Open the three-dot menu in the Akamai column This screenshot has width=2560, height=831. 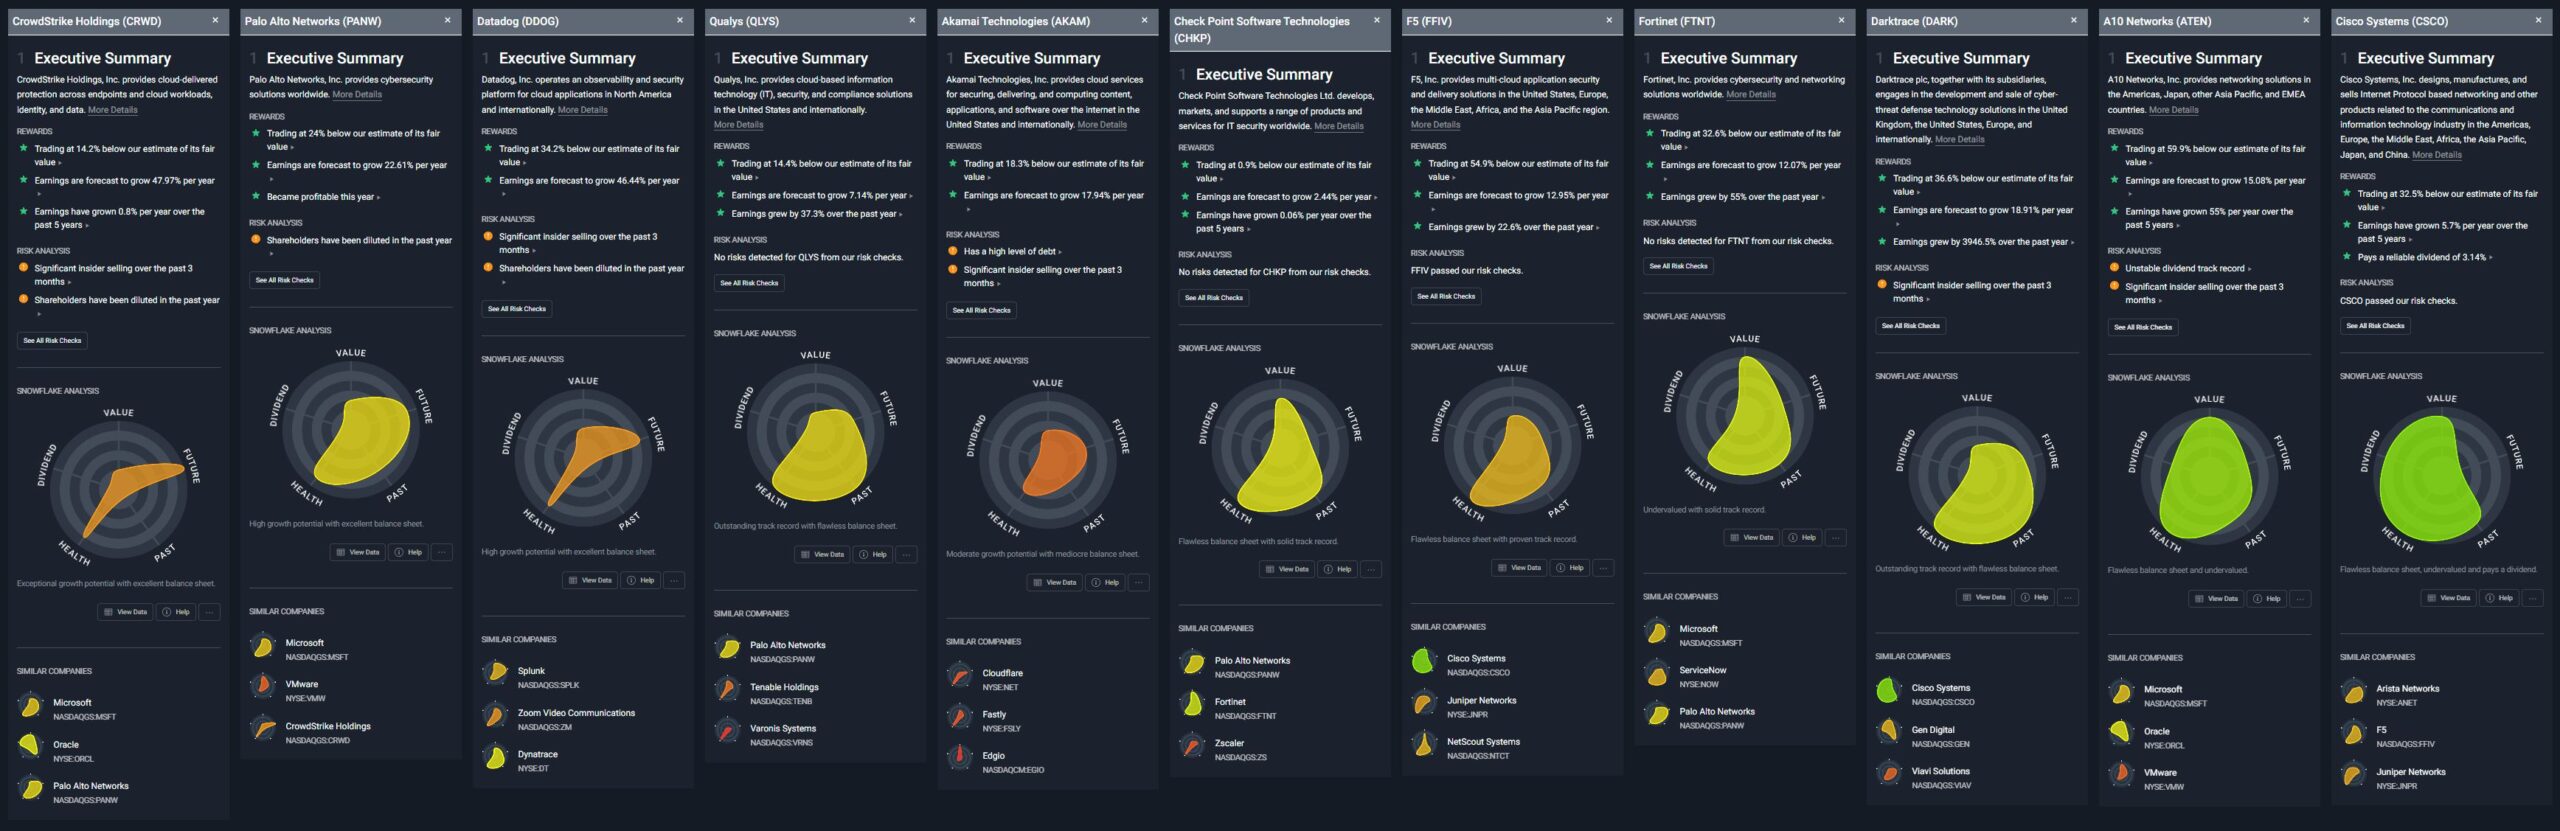[x=1139, y=582]
